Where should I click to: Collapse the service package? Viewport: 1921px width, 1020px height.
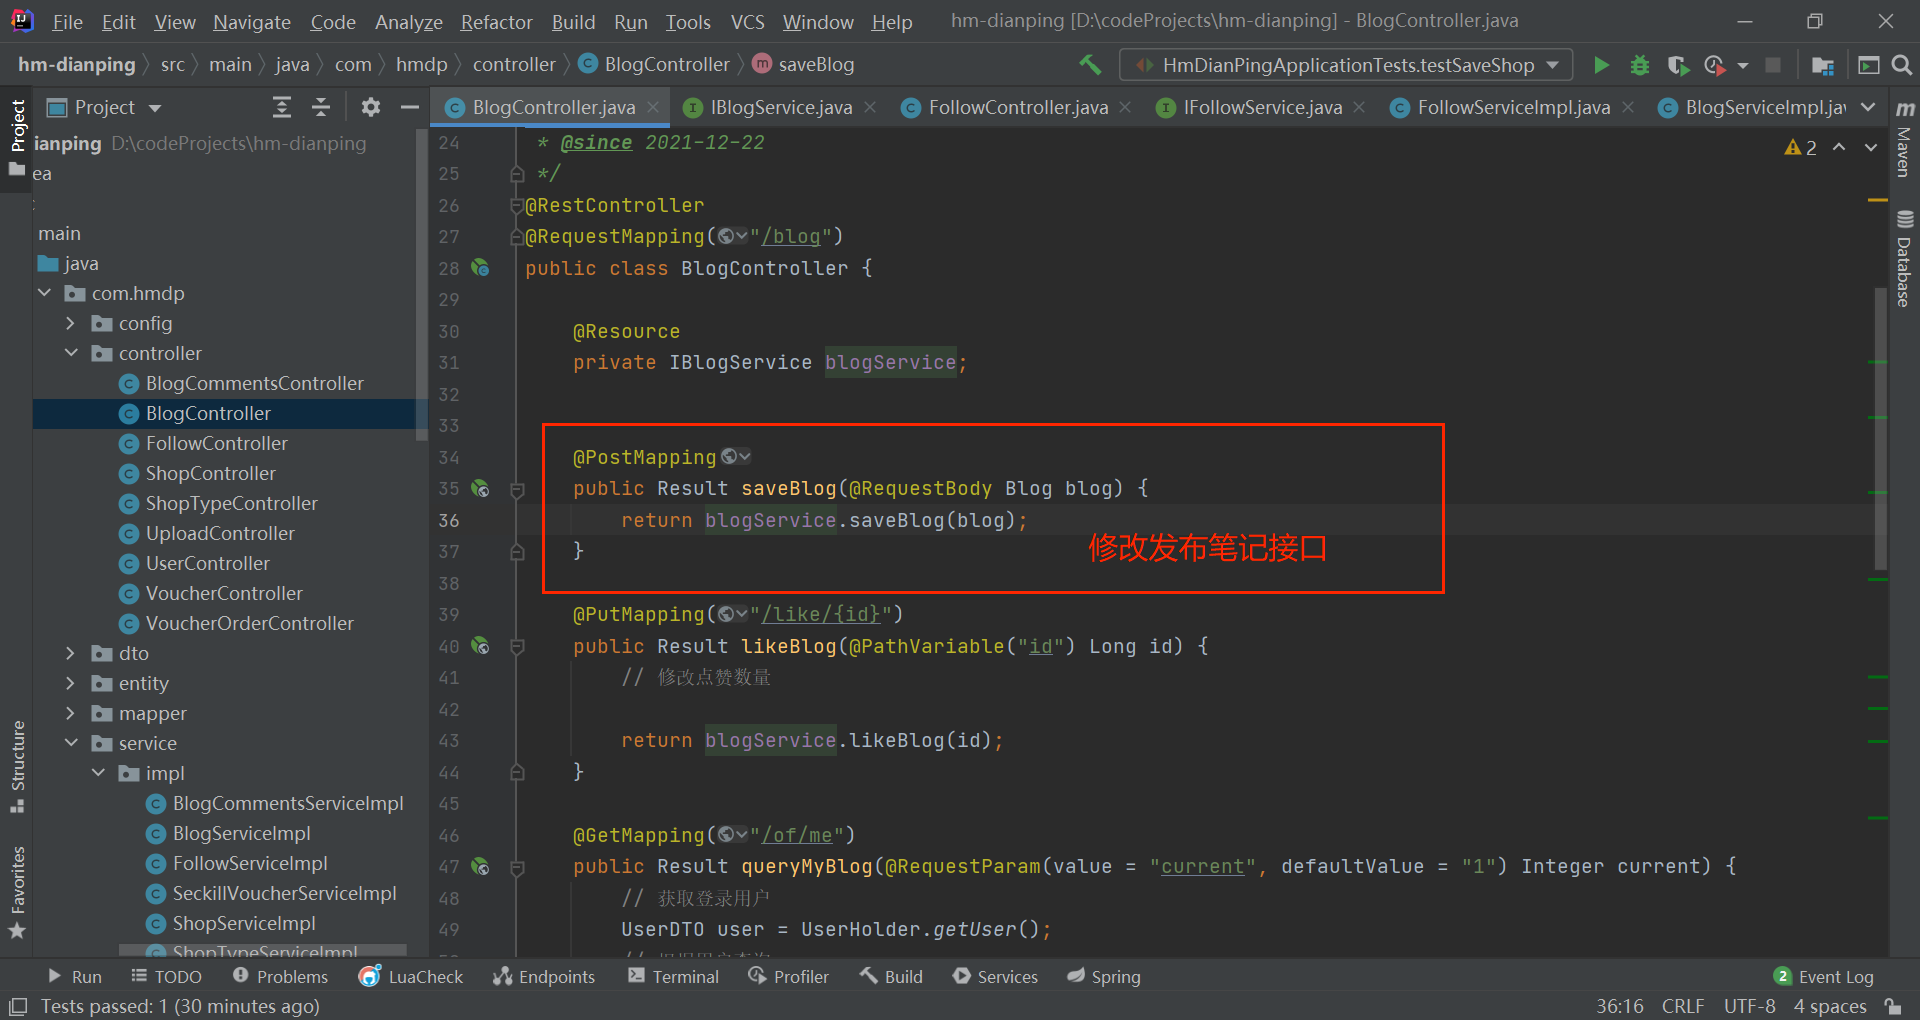tap(70, 743)
